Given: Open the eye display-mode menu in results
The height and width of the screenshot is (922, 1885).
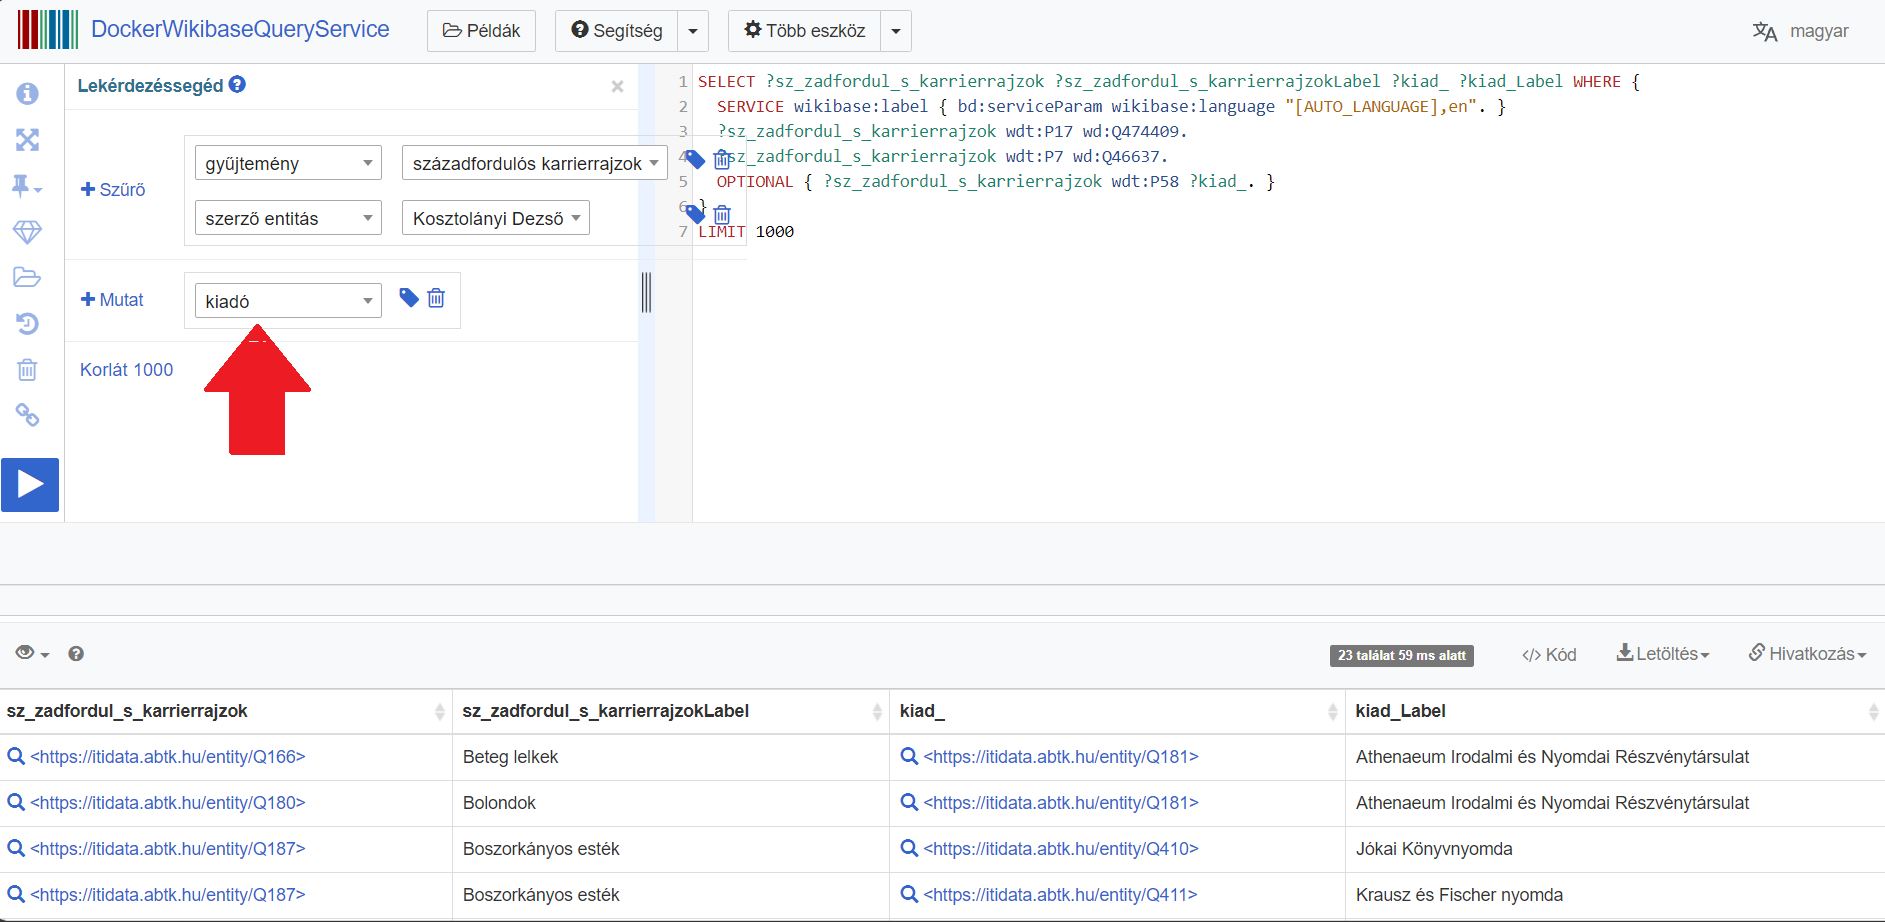Looking at the screenshot, I should [32, 653].
